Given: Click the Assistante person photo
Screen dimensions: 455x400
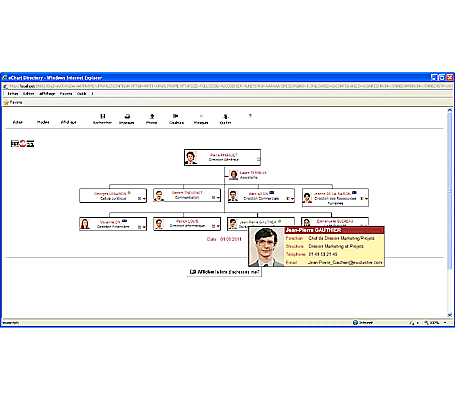Looking at the screenshot, I should pos(234,175).
